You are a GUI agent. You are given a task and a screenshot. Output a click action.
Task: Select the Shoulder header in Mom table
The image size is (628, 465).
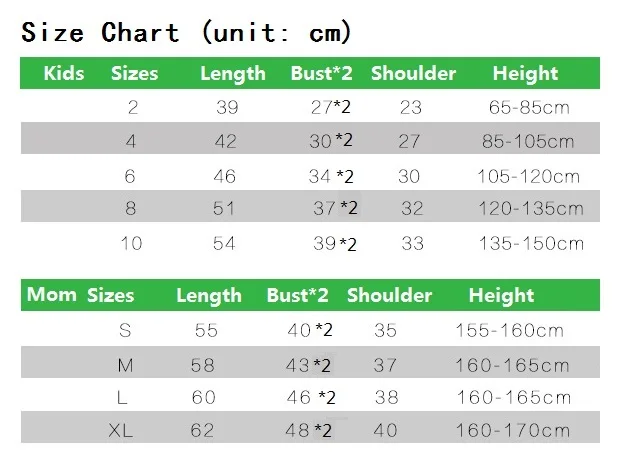pyautogui.click(x=389, y=295)
